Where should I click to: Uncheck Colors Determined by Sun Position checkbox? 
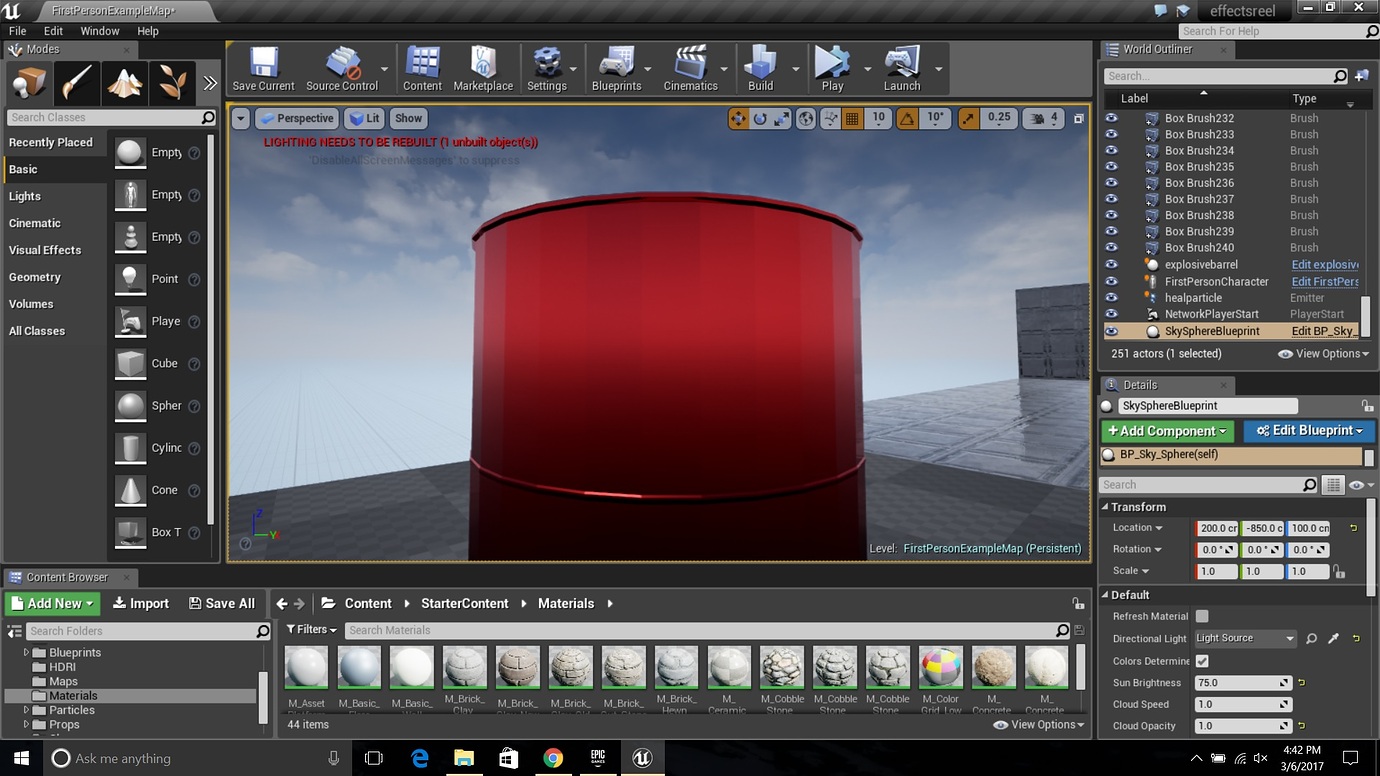1202,661
